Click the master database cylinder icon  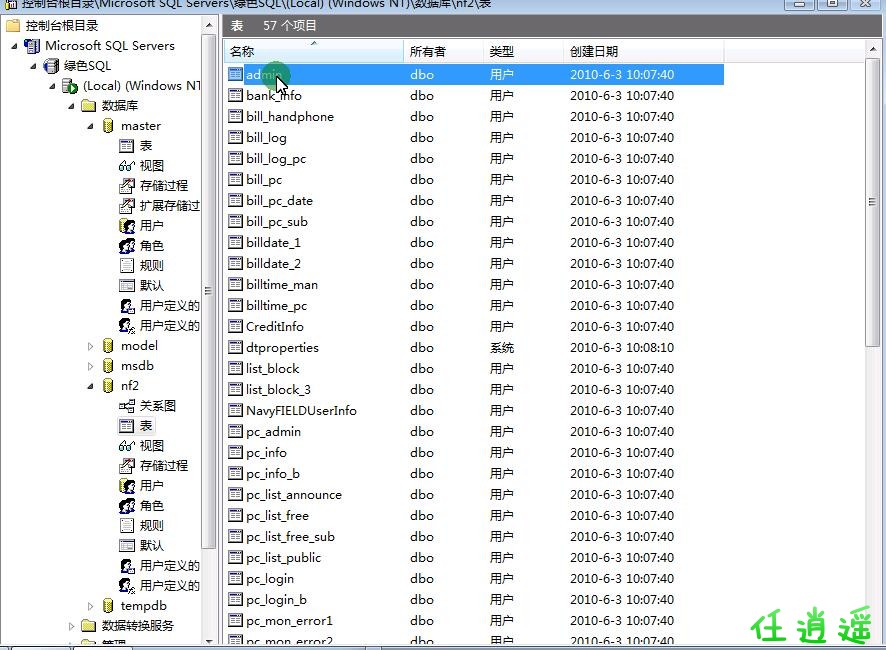108,125
